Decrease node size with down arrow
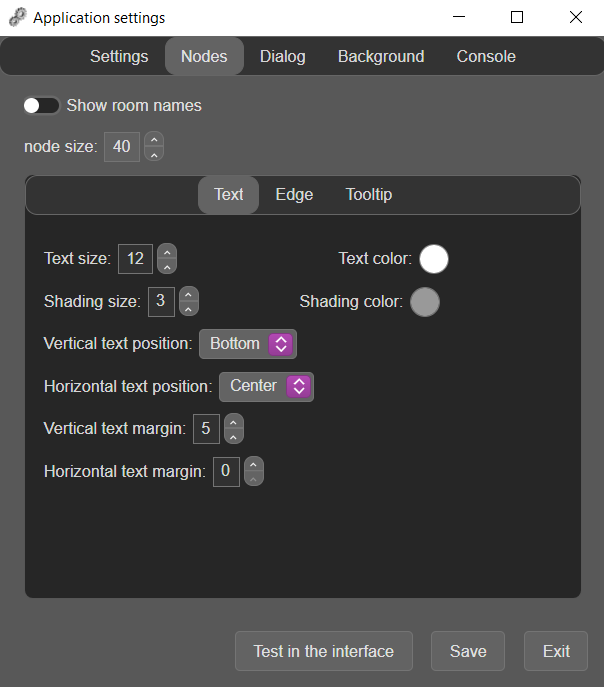This screenshot has width=604, height=687. point(154,154)
